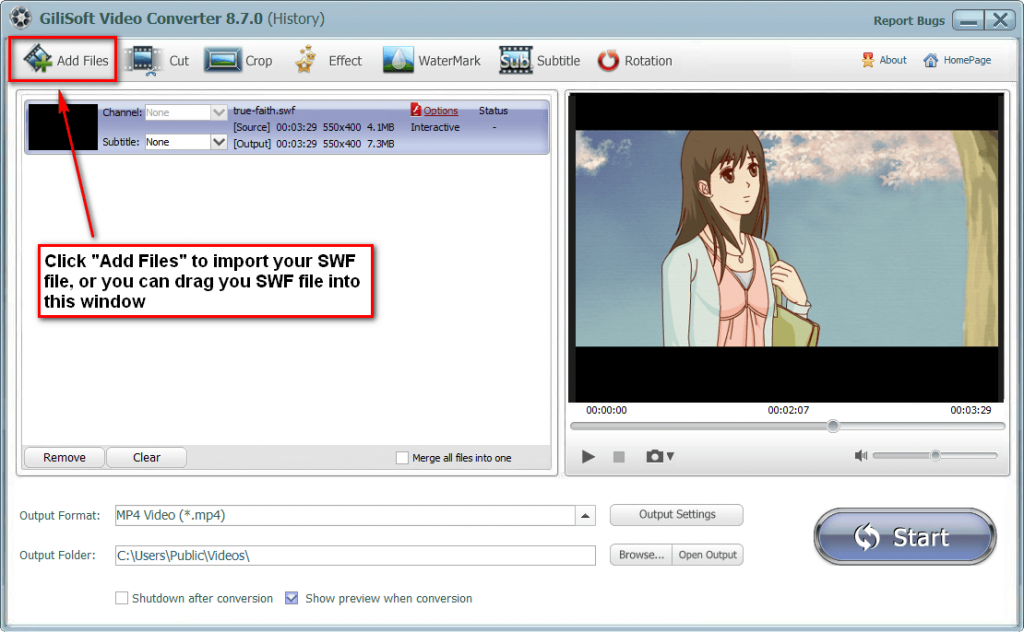This screenshot has height=632, width=1024.
Task: Open the Subtitle tool
Action: pos(539,60)
